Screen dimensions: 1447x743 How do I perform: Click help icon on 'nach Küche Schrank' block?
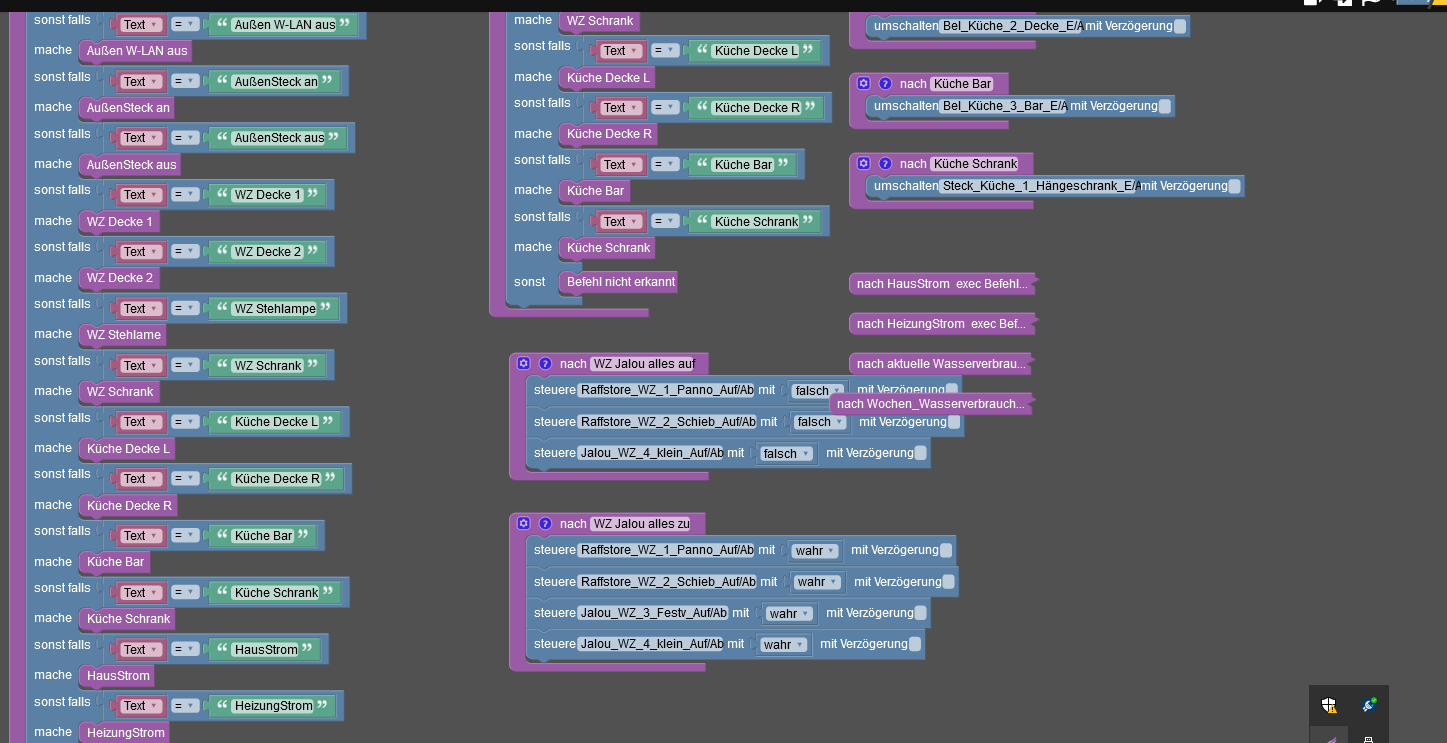click(x=885, y=163)
